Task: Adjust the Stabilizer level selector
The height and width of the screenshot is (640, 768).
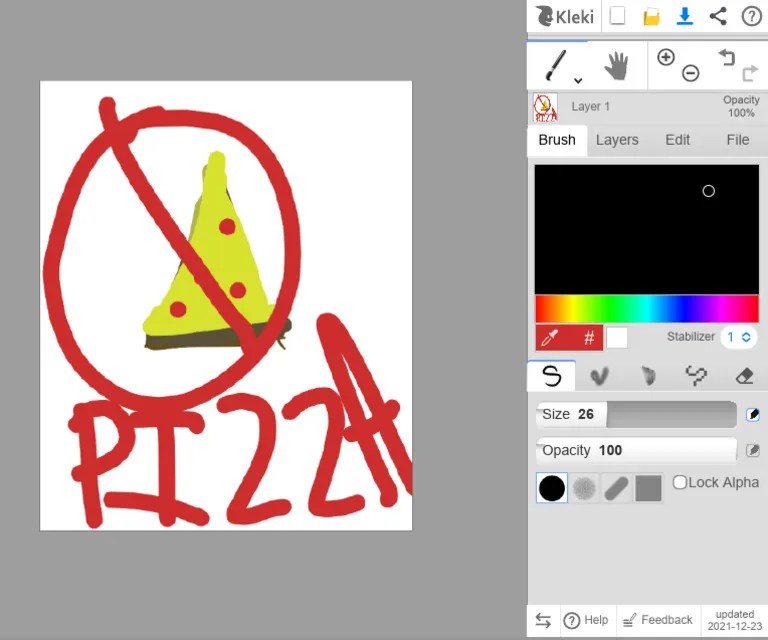Action: tap(739, 337)
